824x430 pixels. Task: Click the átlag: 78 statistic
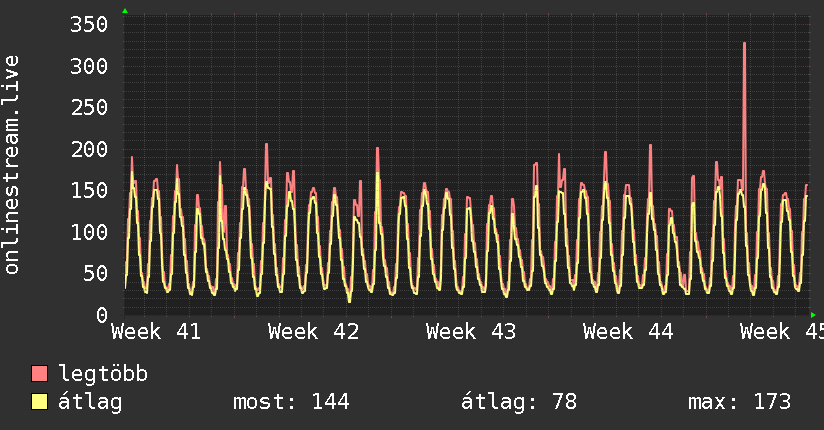coord(519,402)
